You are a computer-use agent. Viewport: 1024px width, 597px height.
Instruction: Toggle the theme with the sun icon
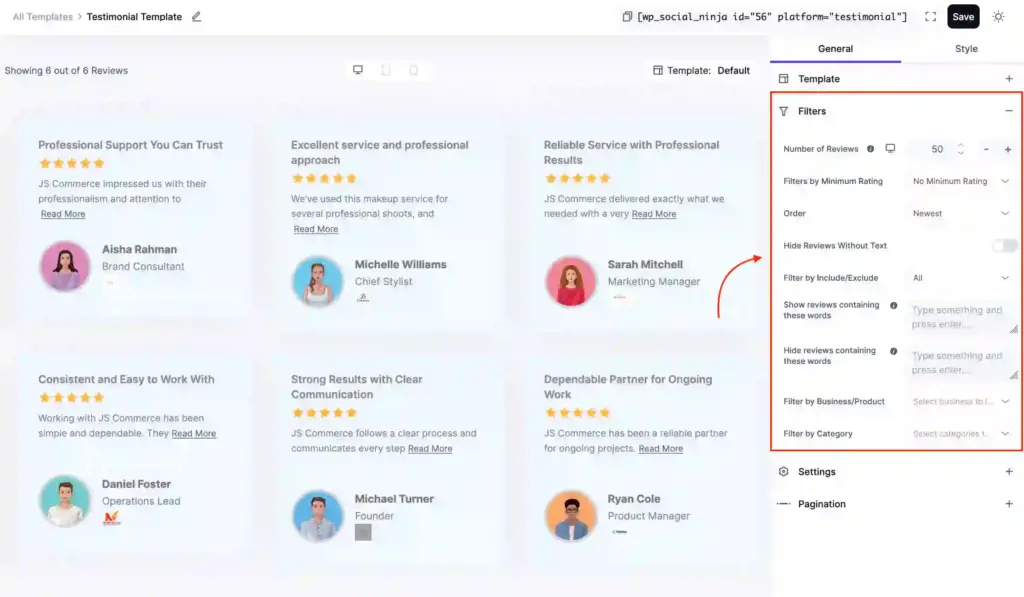pos(997,16)
